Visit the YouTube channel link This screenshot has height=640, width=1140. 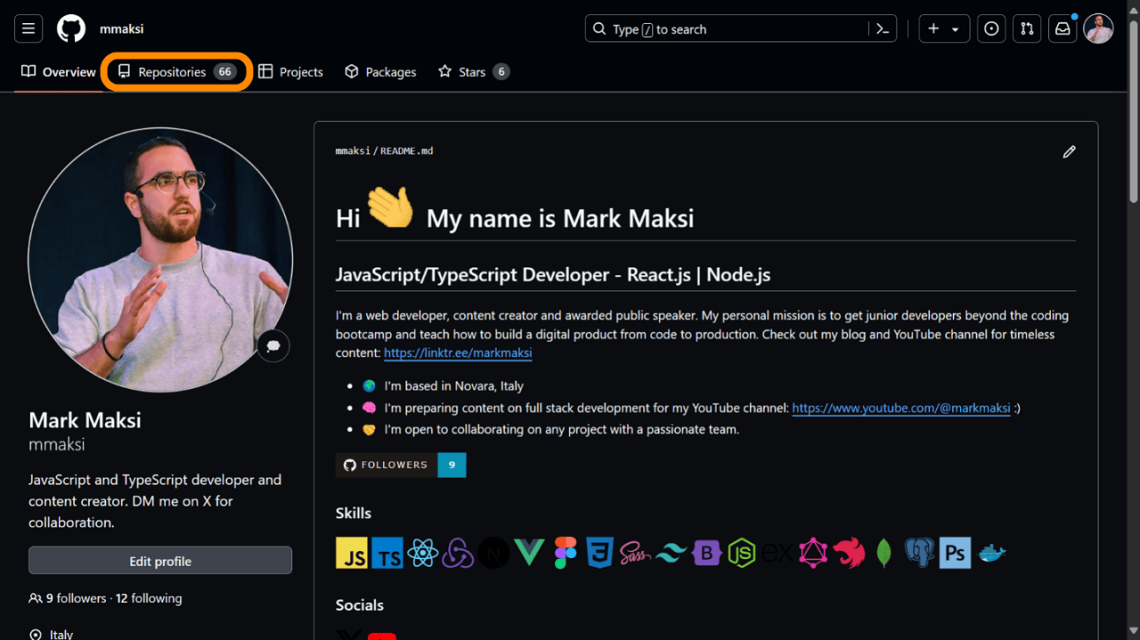point(899,408)
